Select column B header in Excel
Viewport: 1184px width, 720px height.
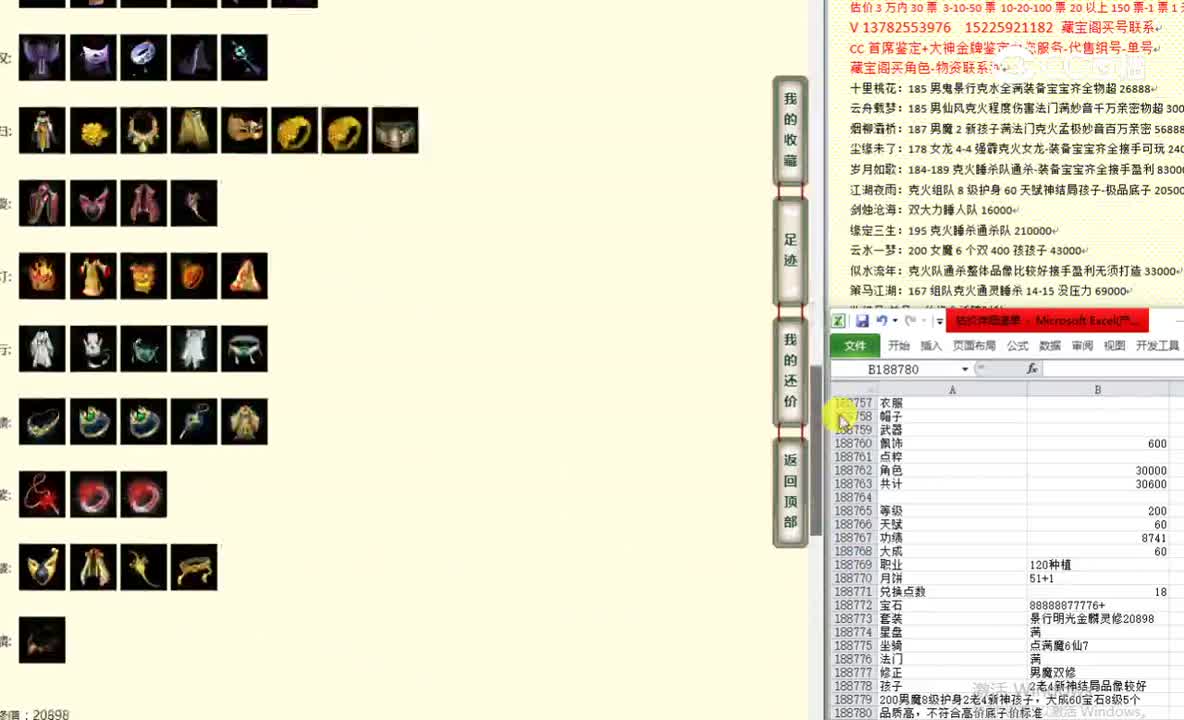(x=1097, y=389)
